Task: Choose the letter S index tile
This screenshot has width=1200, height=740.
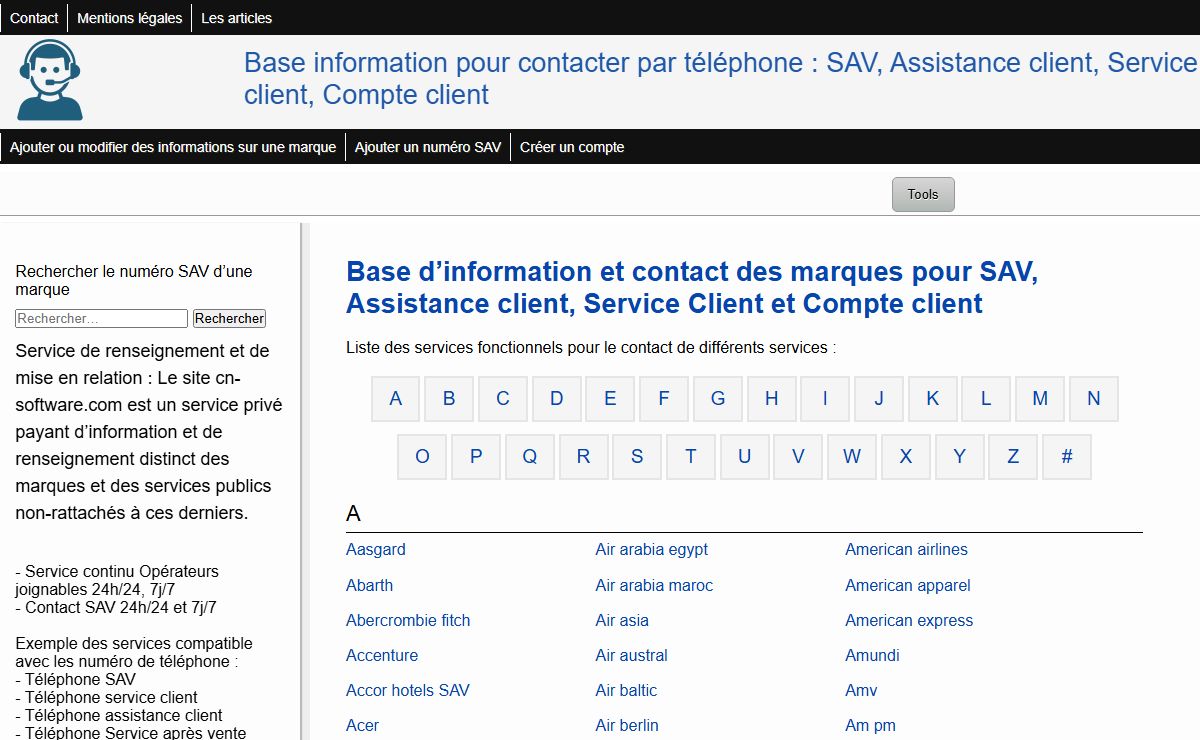Action: point(637,457)
